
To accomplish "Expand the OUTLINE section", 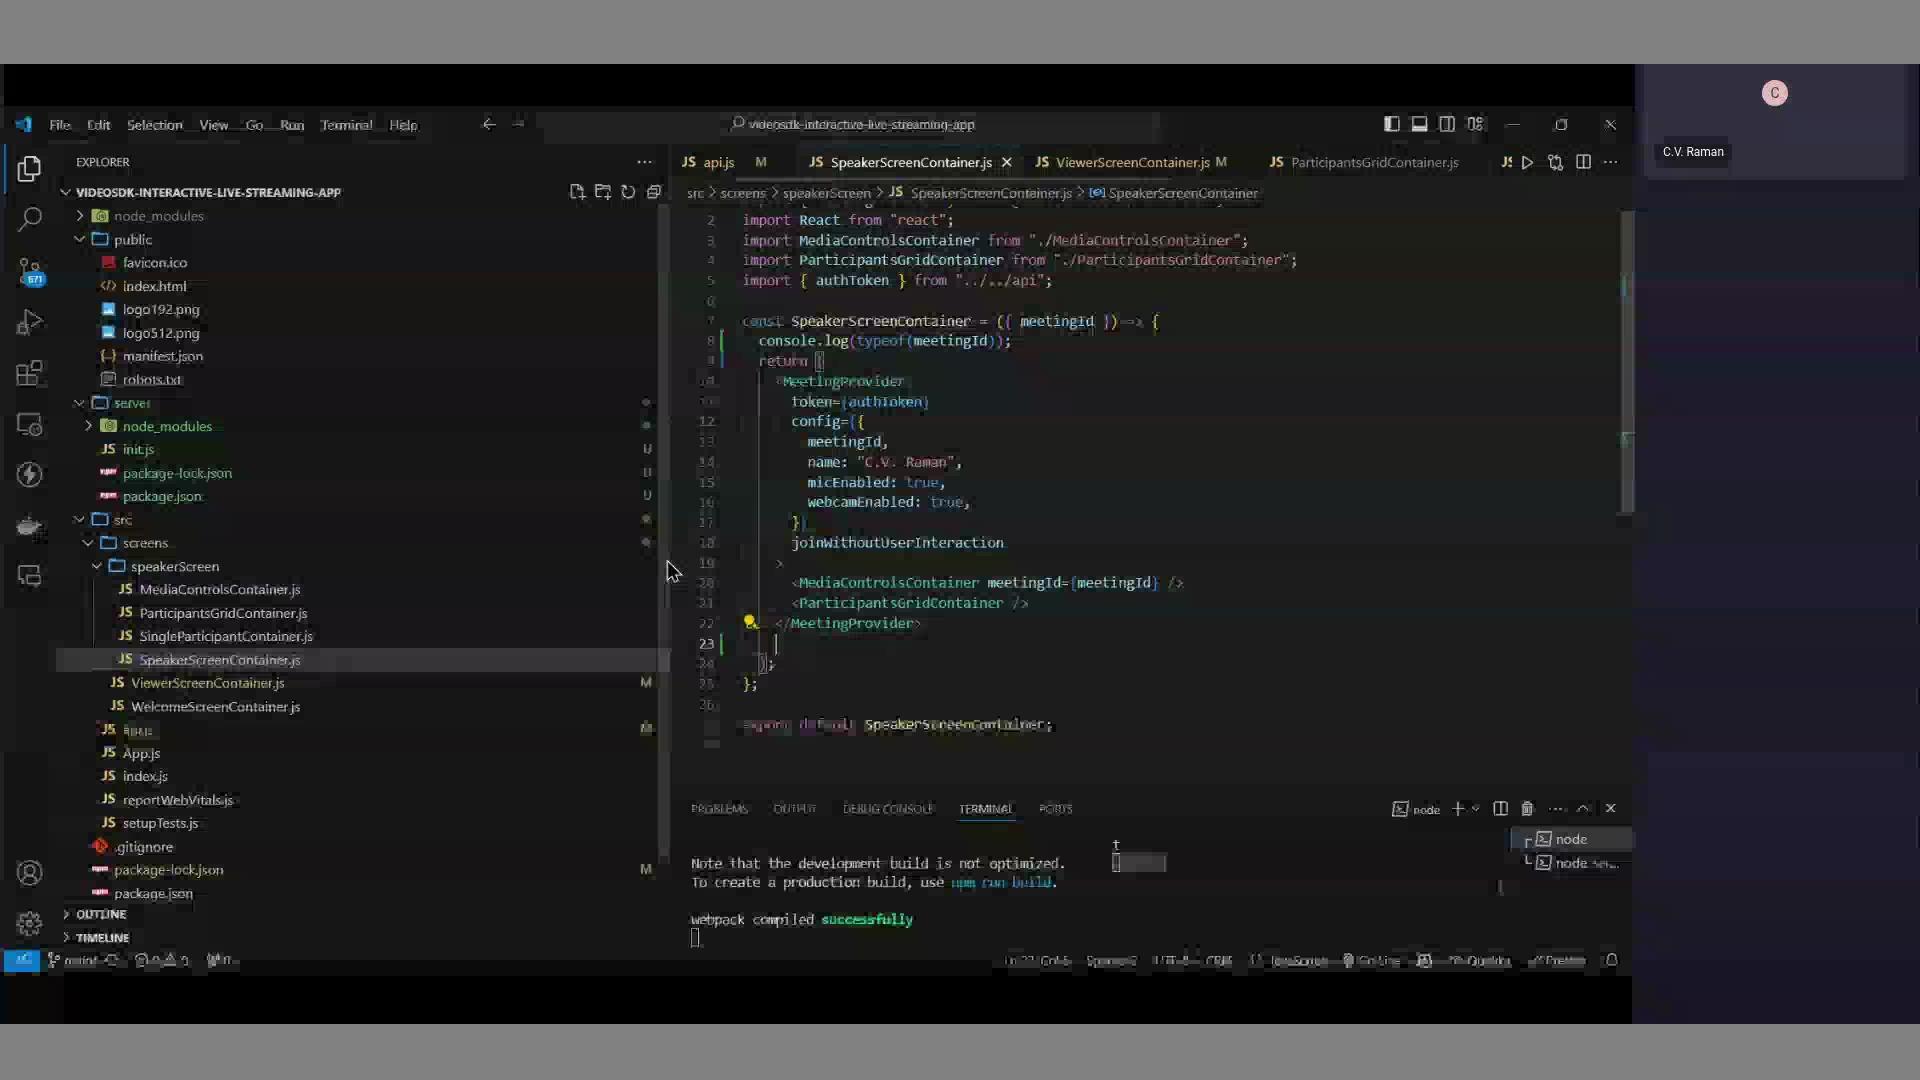I will [100, 914].
